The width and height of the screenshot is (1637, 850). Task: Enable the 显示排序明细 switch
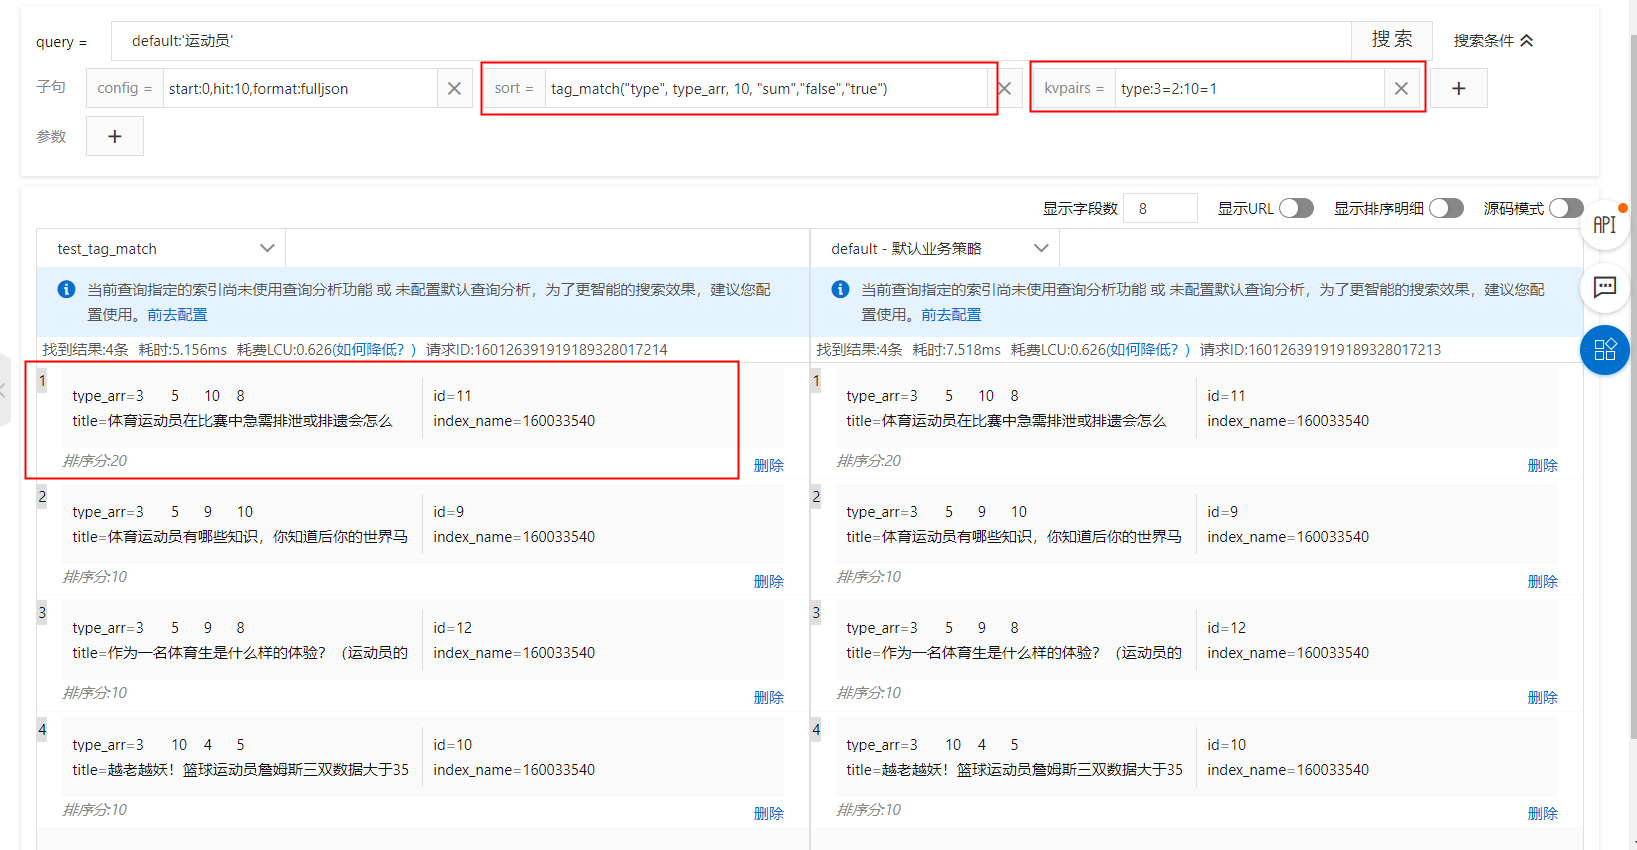pos(1446,208)
